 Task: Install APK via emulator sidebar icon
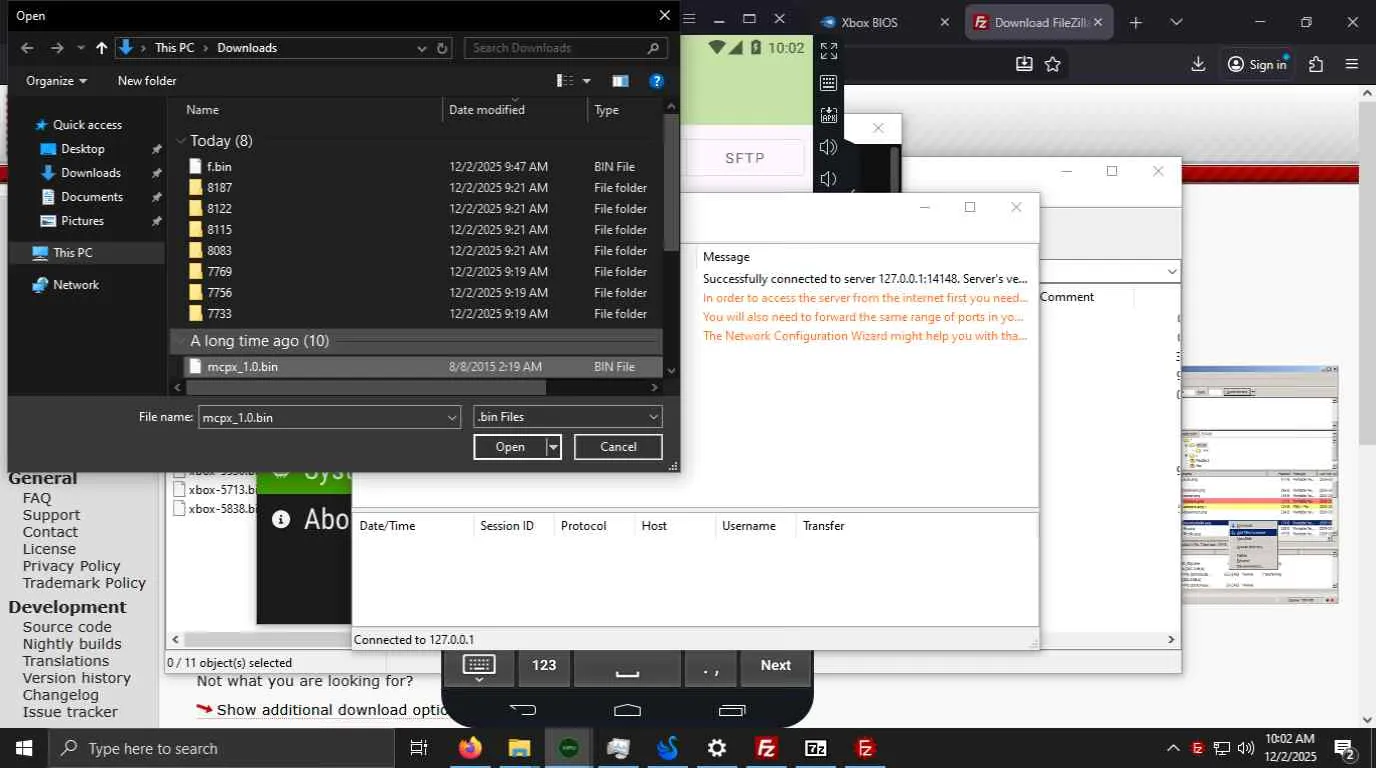828,115
